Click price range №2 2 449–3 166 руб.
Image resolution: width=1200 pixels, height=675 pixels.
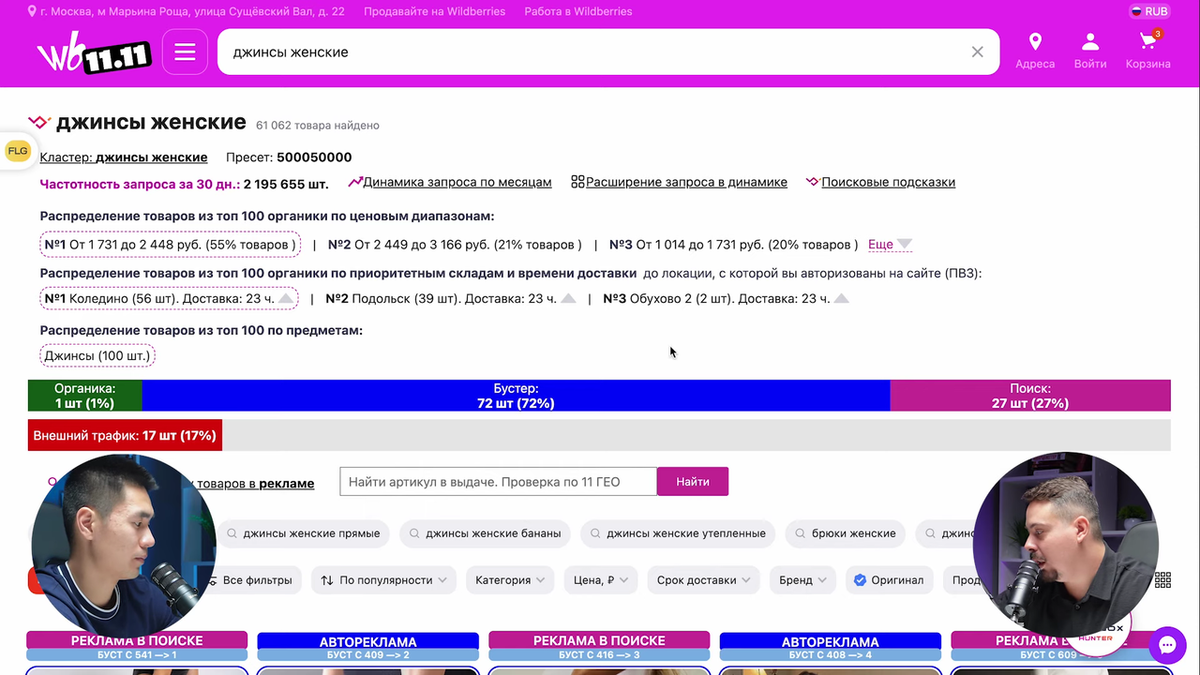click(x=455, y=244)
